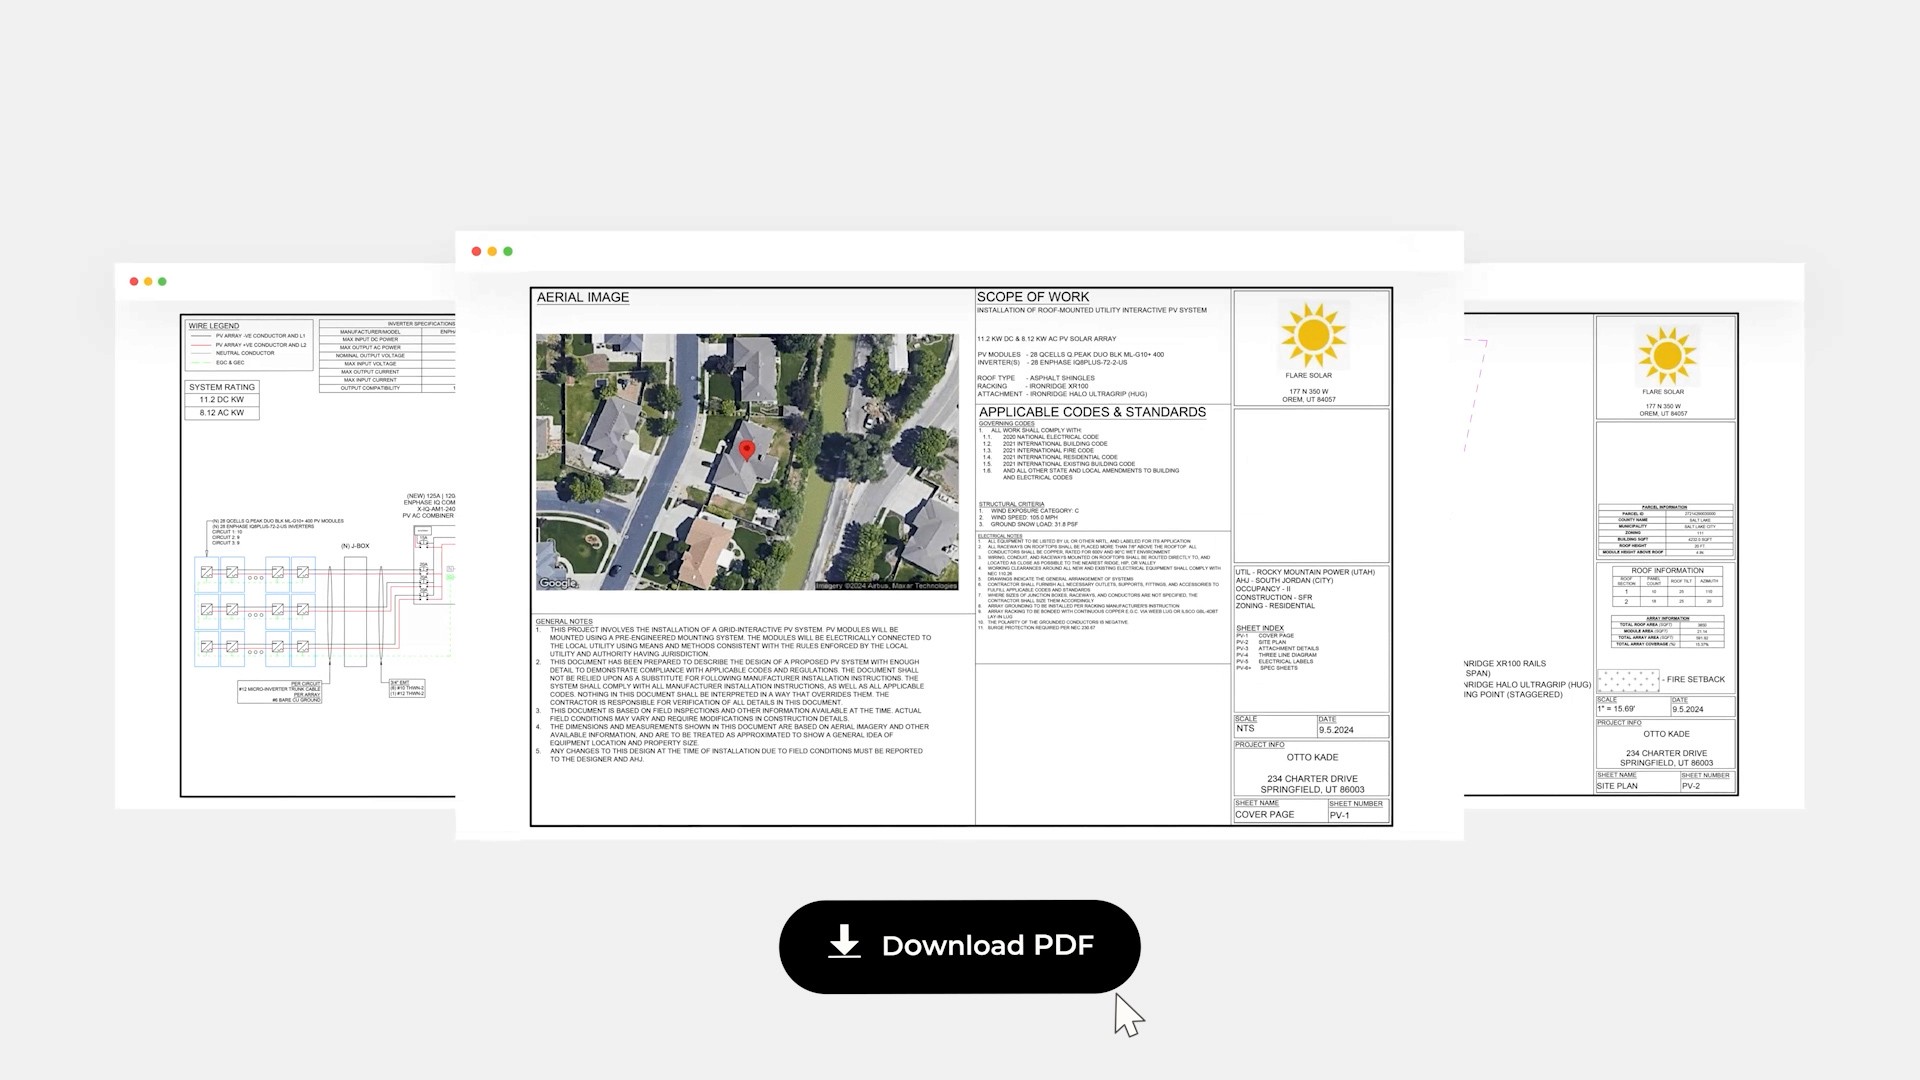Click the "PV-1" sheet number

coord(1340,815)
